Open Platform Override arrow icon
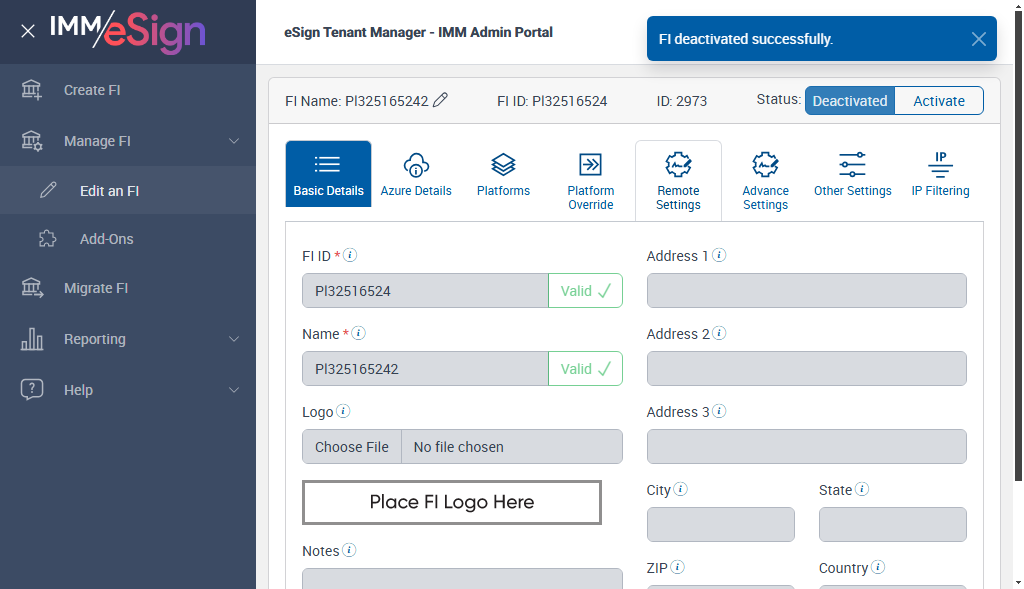This screenshot has height=589, width=1024. [x=591, y=165]
